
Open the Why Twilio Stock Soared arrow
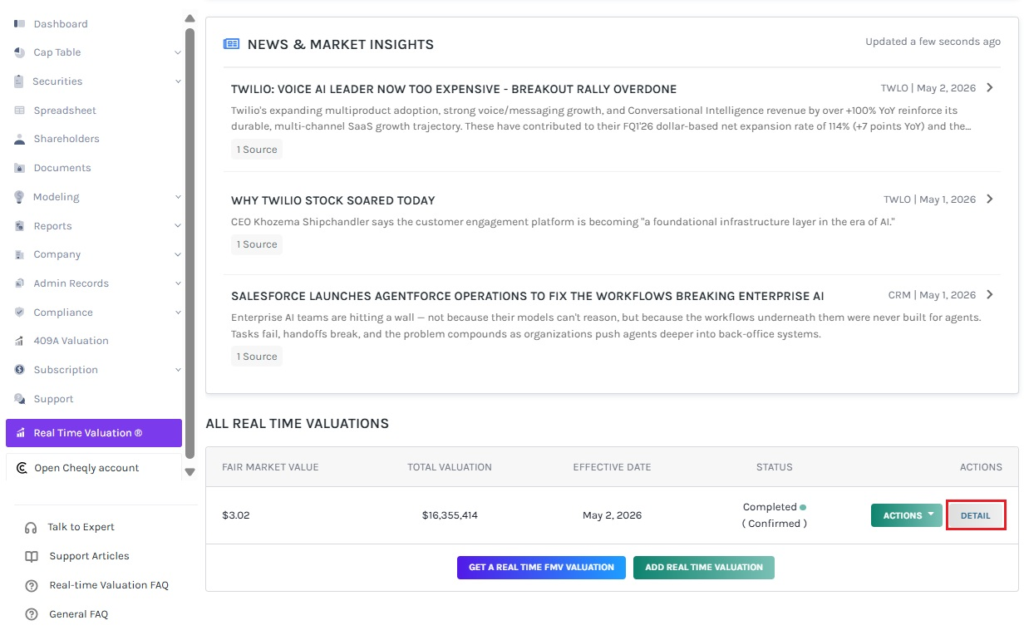[x=990, y=199]
